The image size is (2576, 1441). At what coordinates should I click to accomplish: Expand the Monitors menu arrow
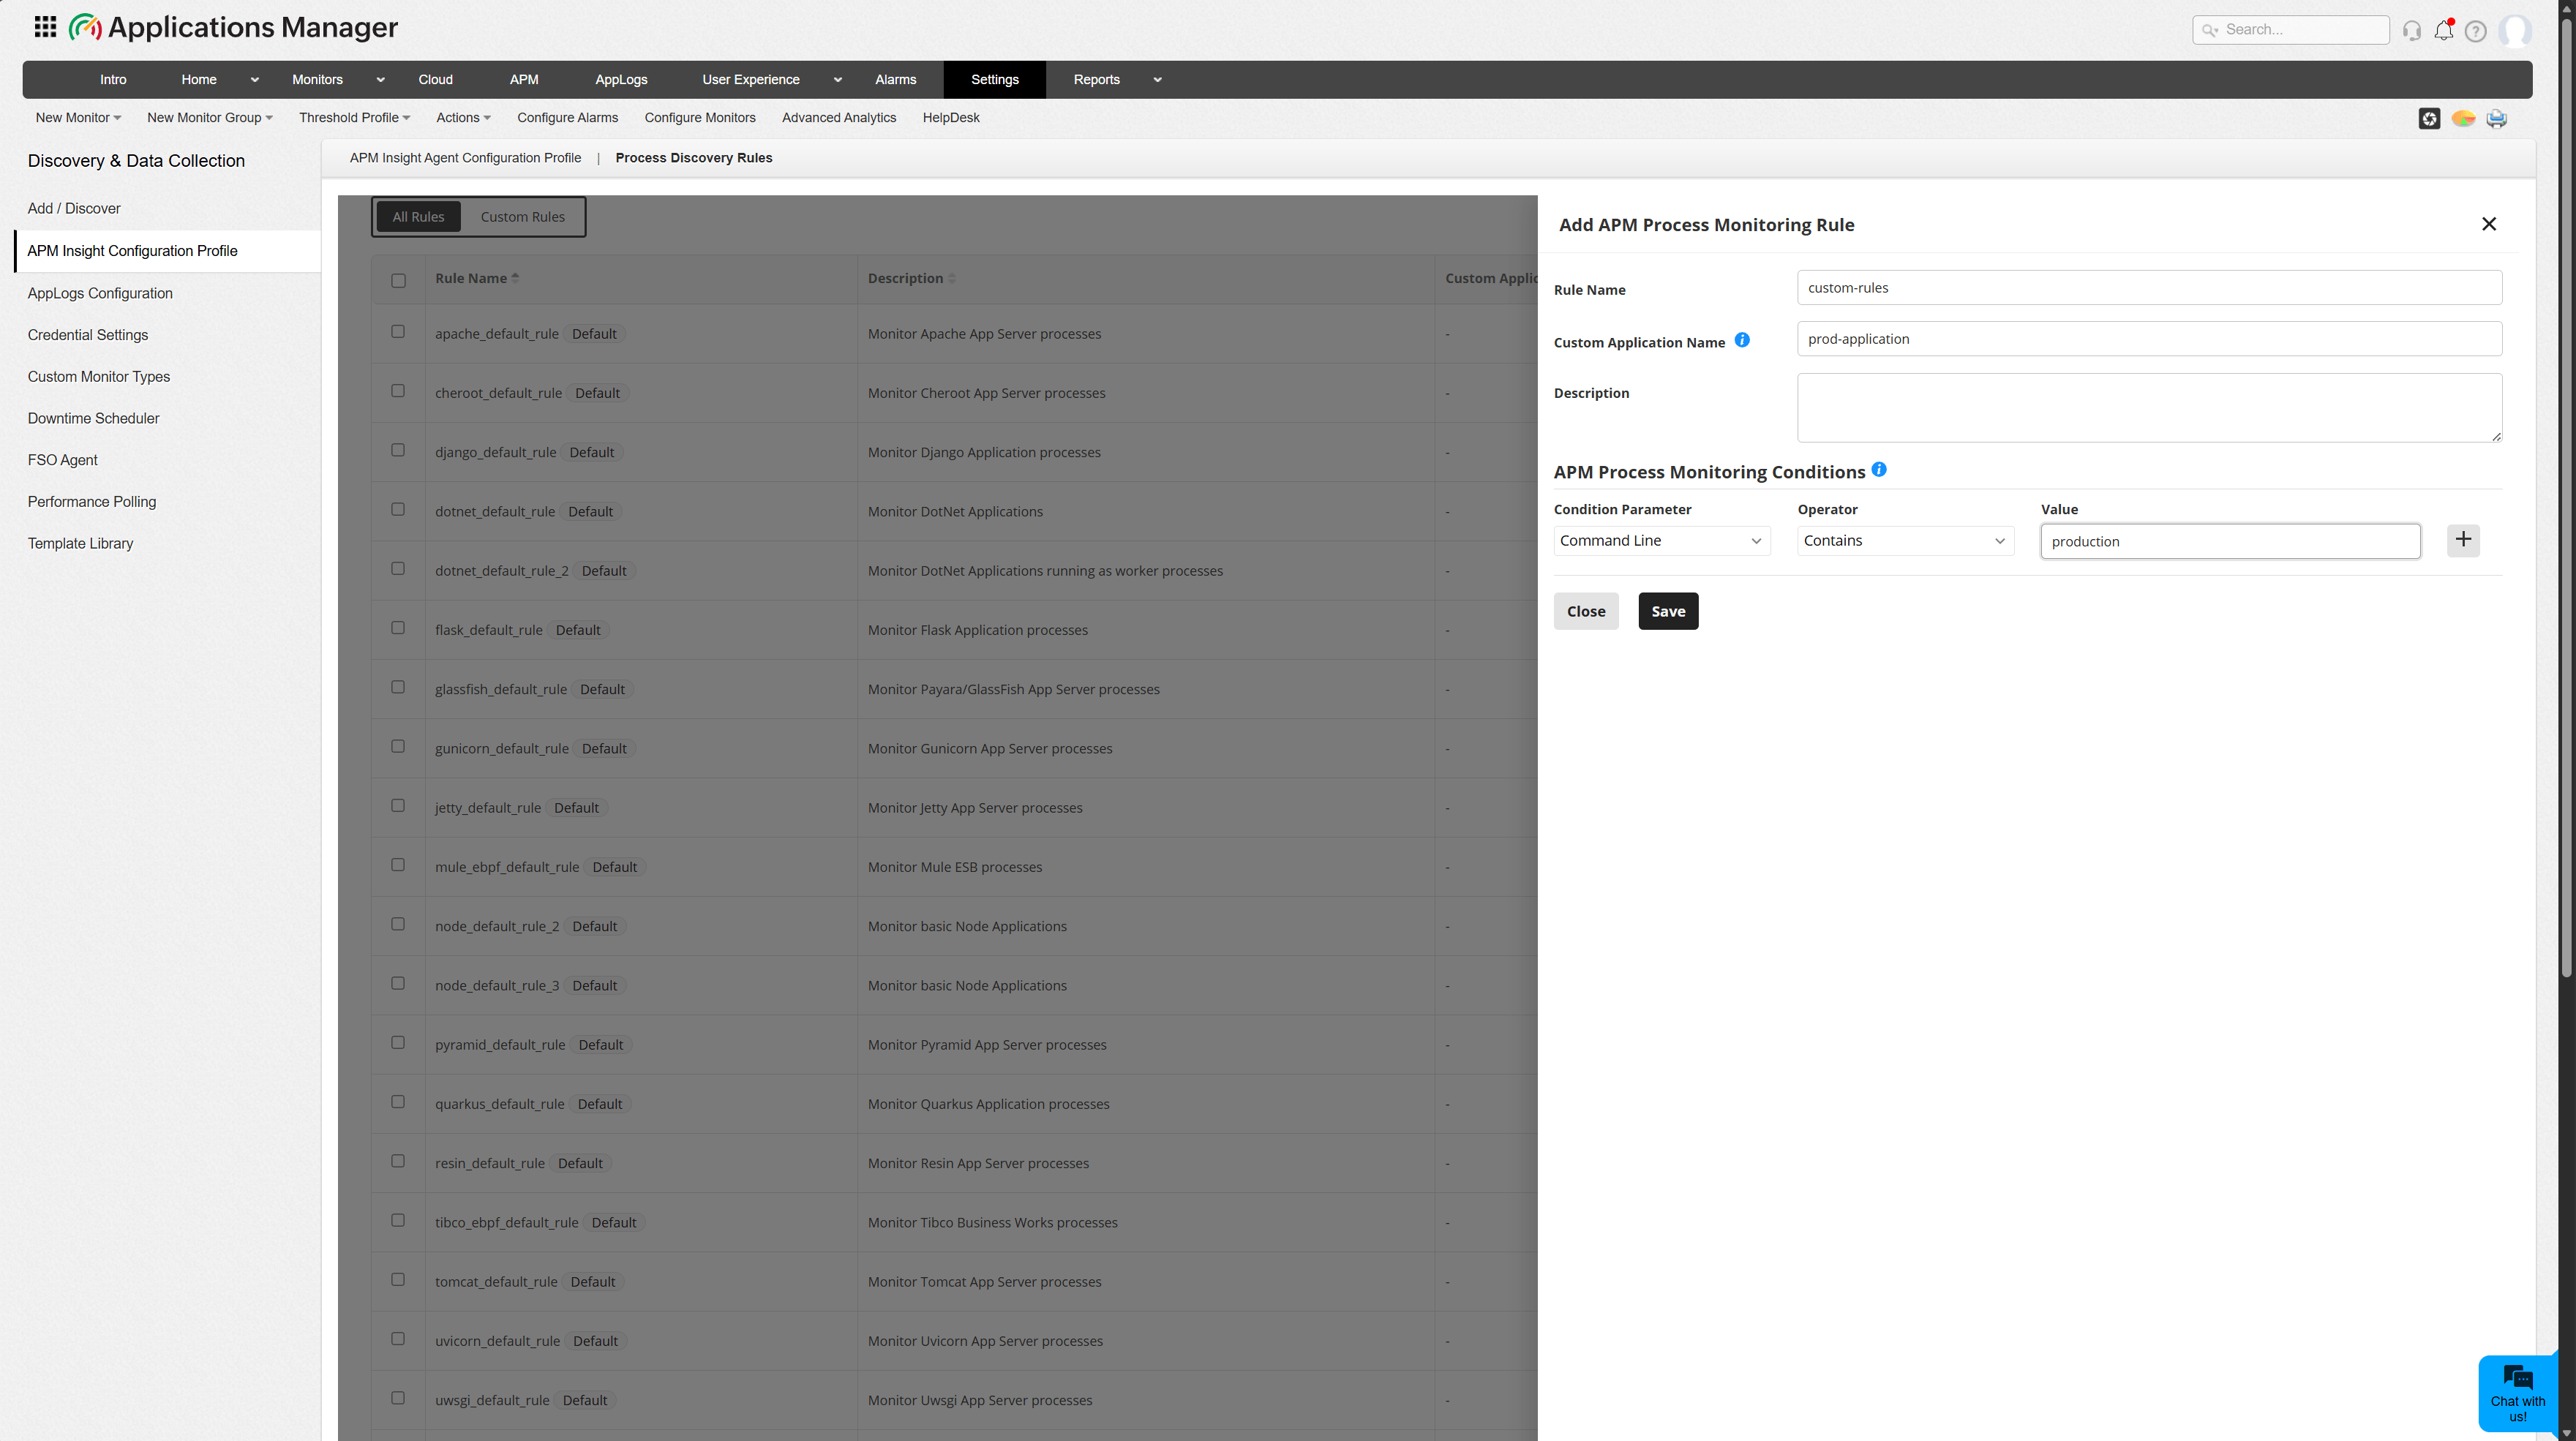[x=380, y=80]
